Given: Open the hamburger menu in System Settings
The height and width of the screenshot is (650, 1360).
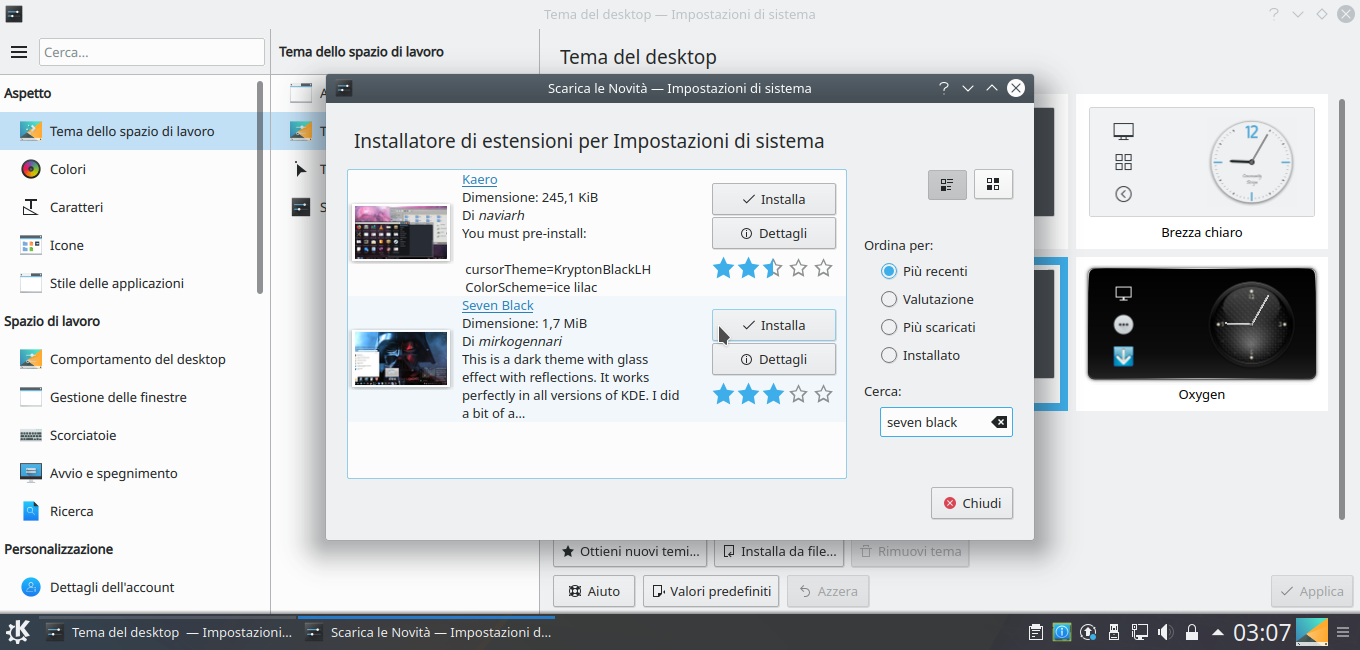Looking at the screenshot, I should coord(18,51).
